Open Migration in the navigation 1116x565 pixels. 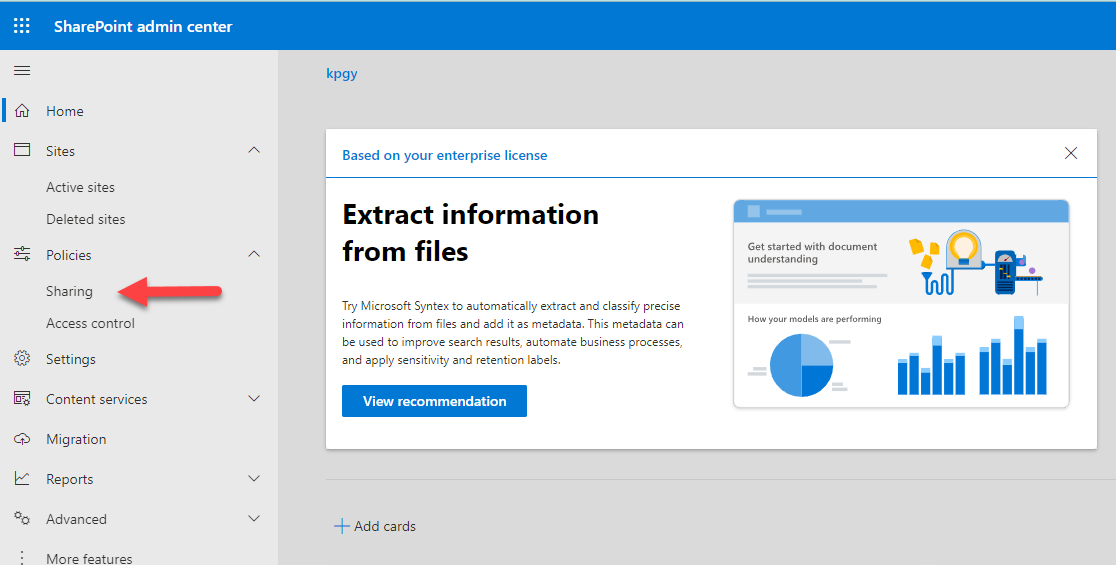coord(76,440)
